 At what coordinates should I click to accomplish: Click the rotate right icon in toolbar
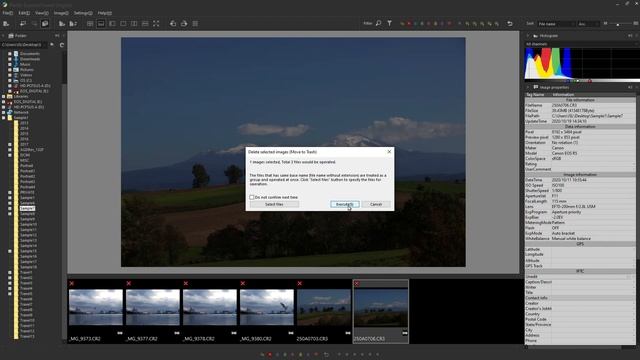(184, 24)
